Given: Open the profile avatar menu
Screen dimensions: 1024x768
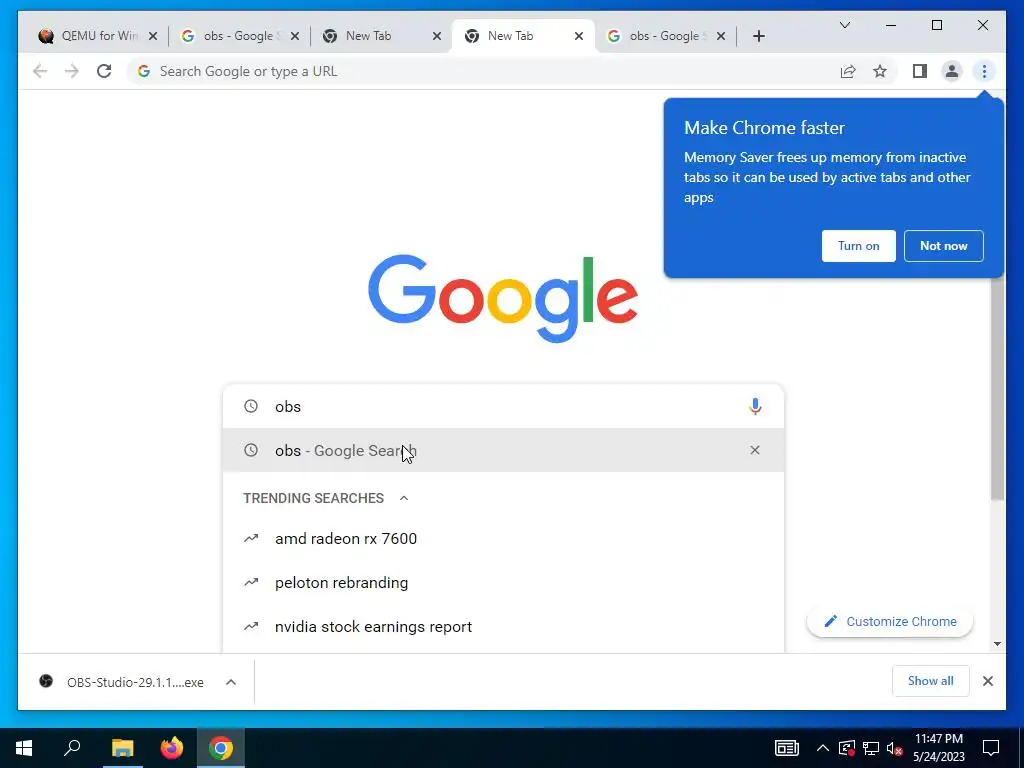Looking at the screenshot, I should click(952, 71).
